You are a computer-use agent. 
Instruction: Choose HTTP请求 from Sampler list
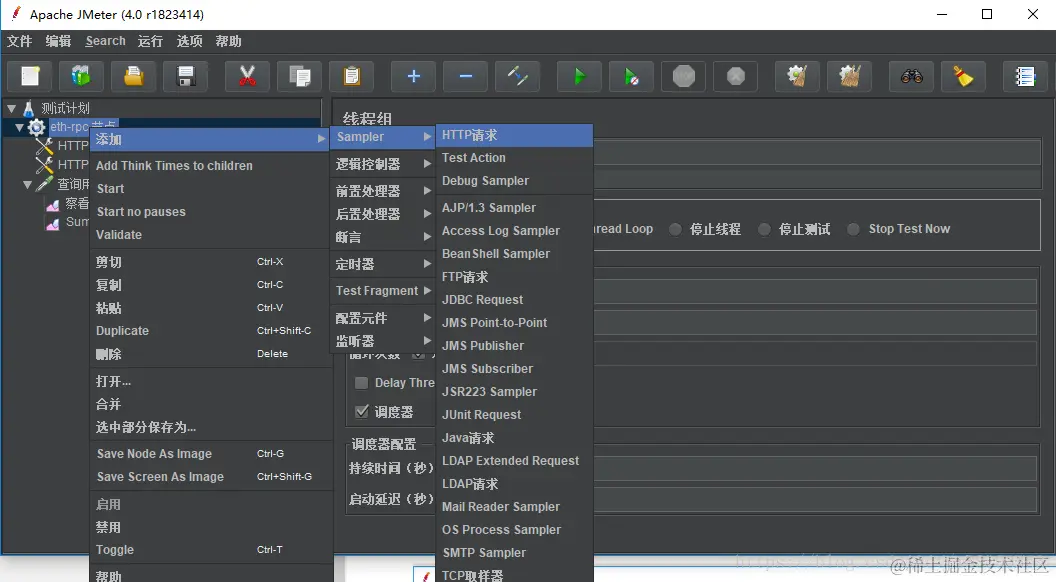tap(515, 135)
